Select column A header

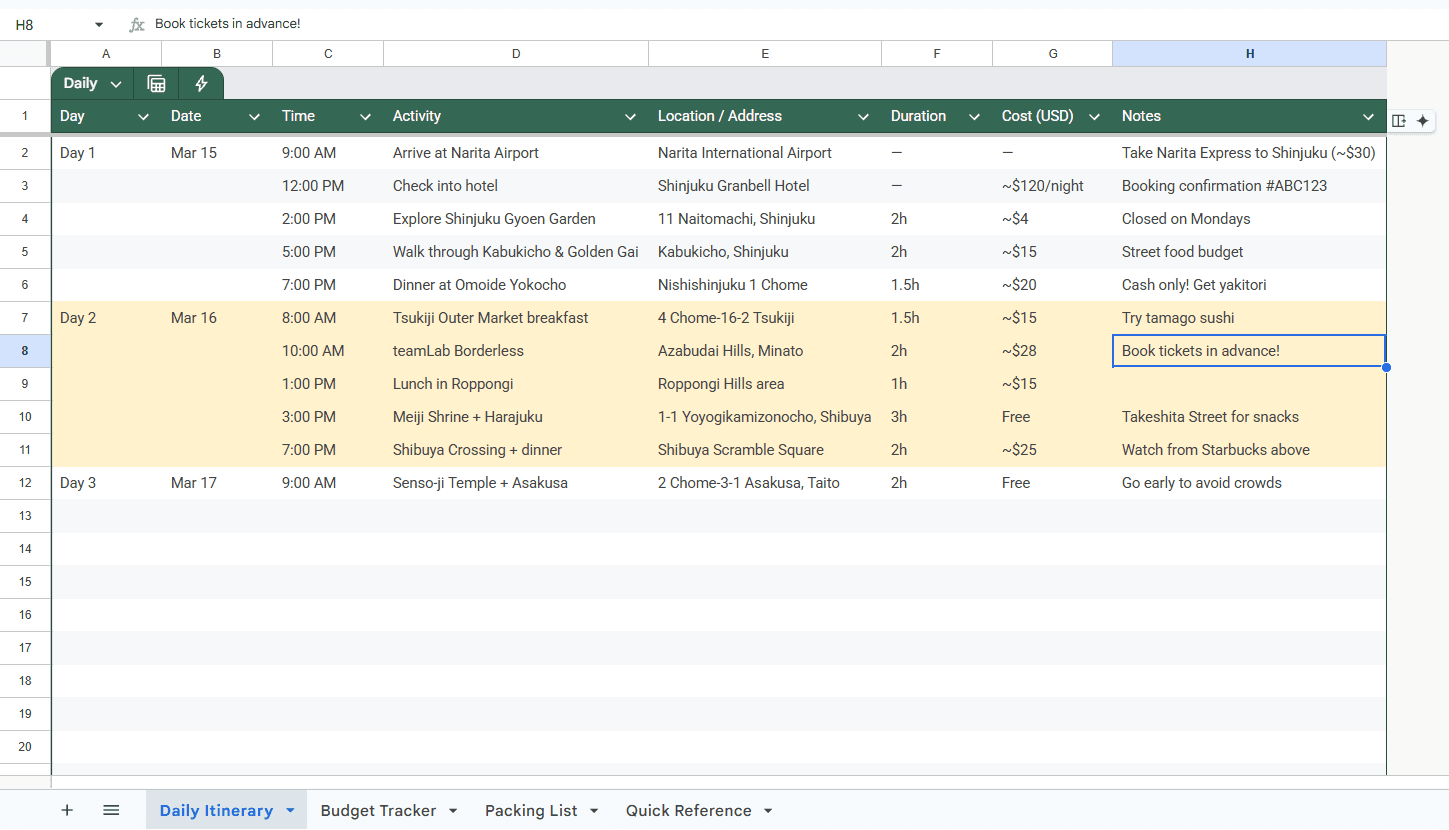pos(106,54)
